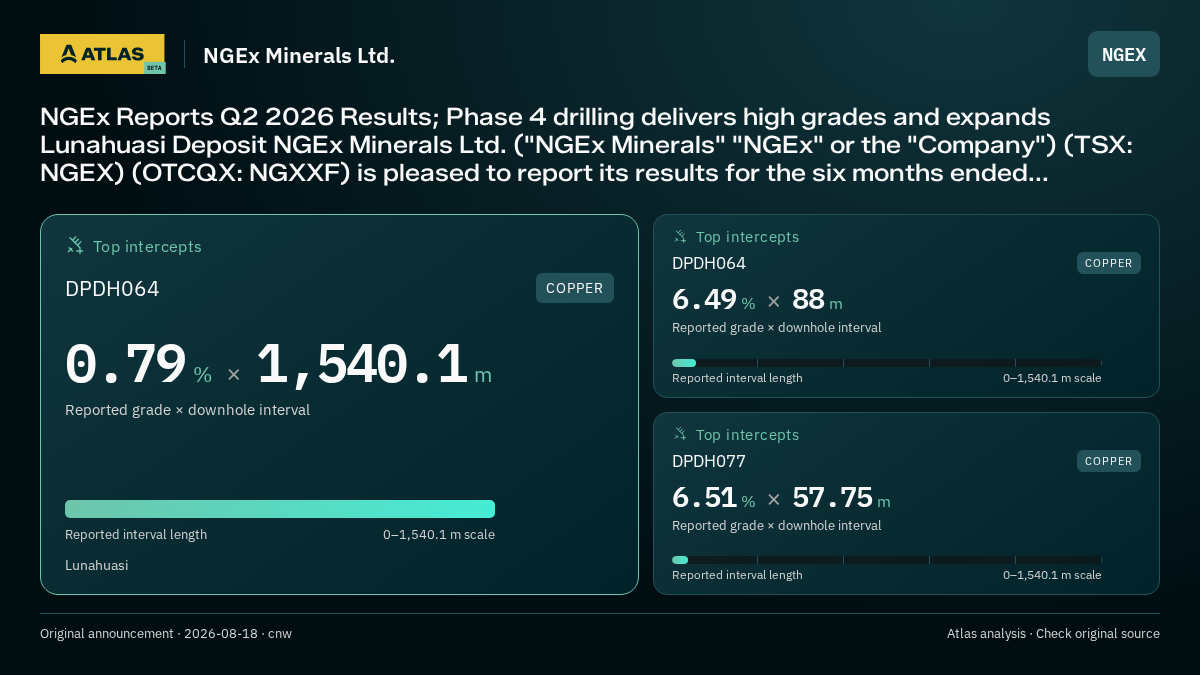Click DPDH064 hole ID in the 88 m card
The height and width of the screenshot is (675, 1200).
tap(709, 263)
